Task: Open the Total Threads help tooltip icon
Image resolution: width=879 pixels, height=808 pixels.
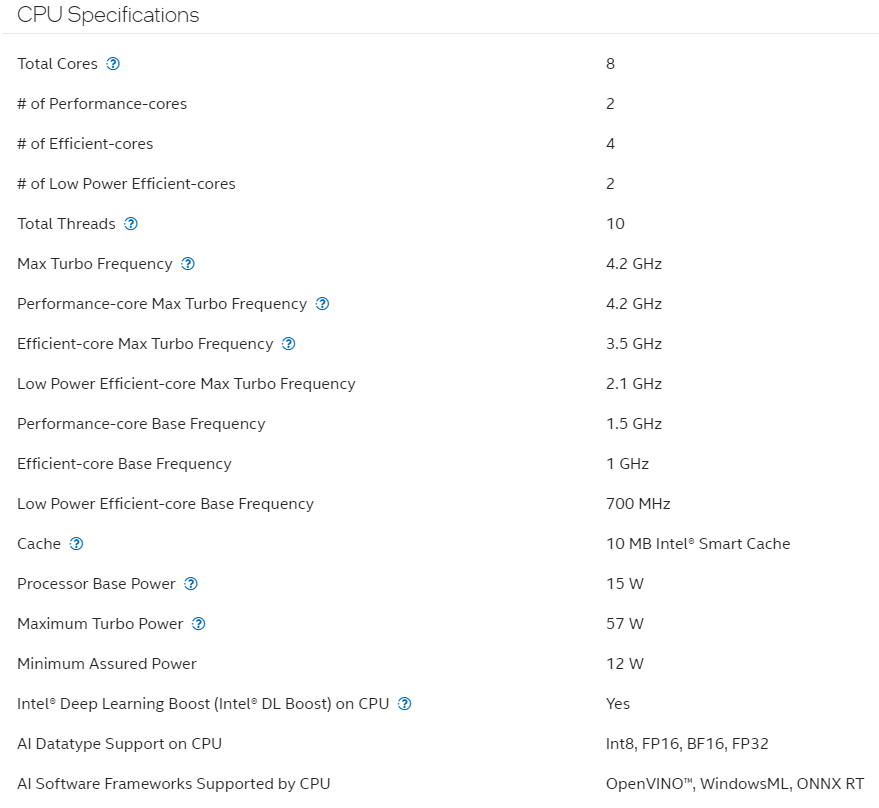Action: [x=131, y=224]
